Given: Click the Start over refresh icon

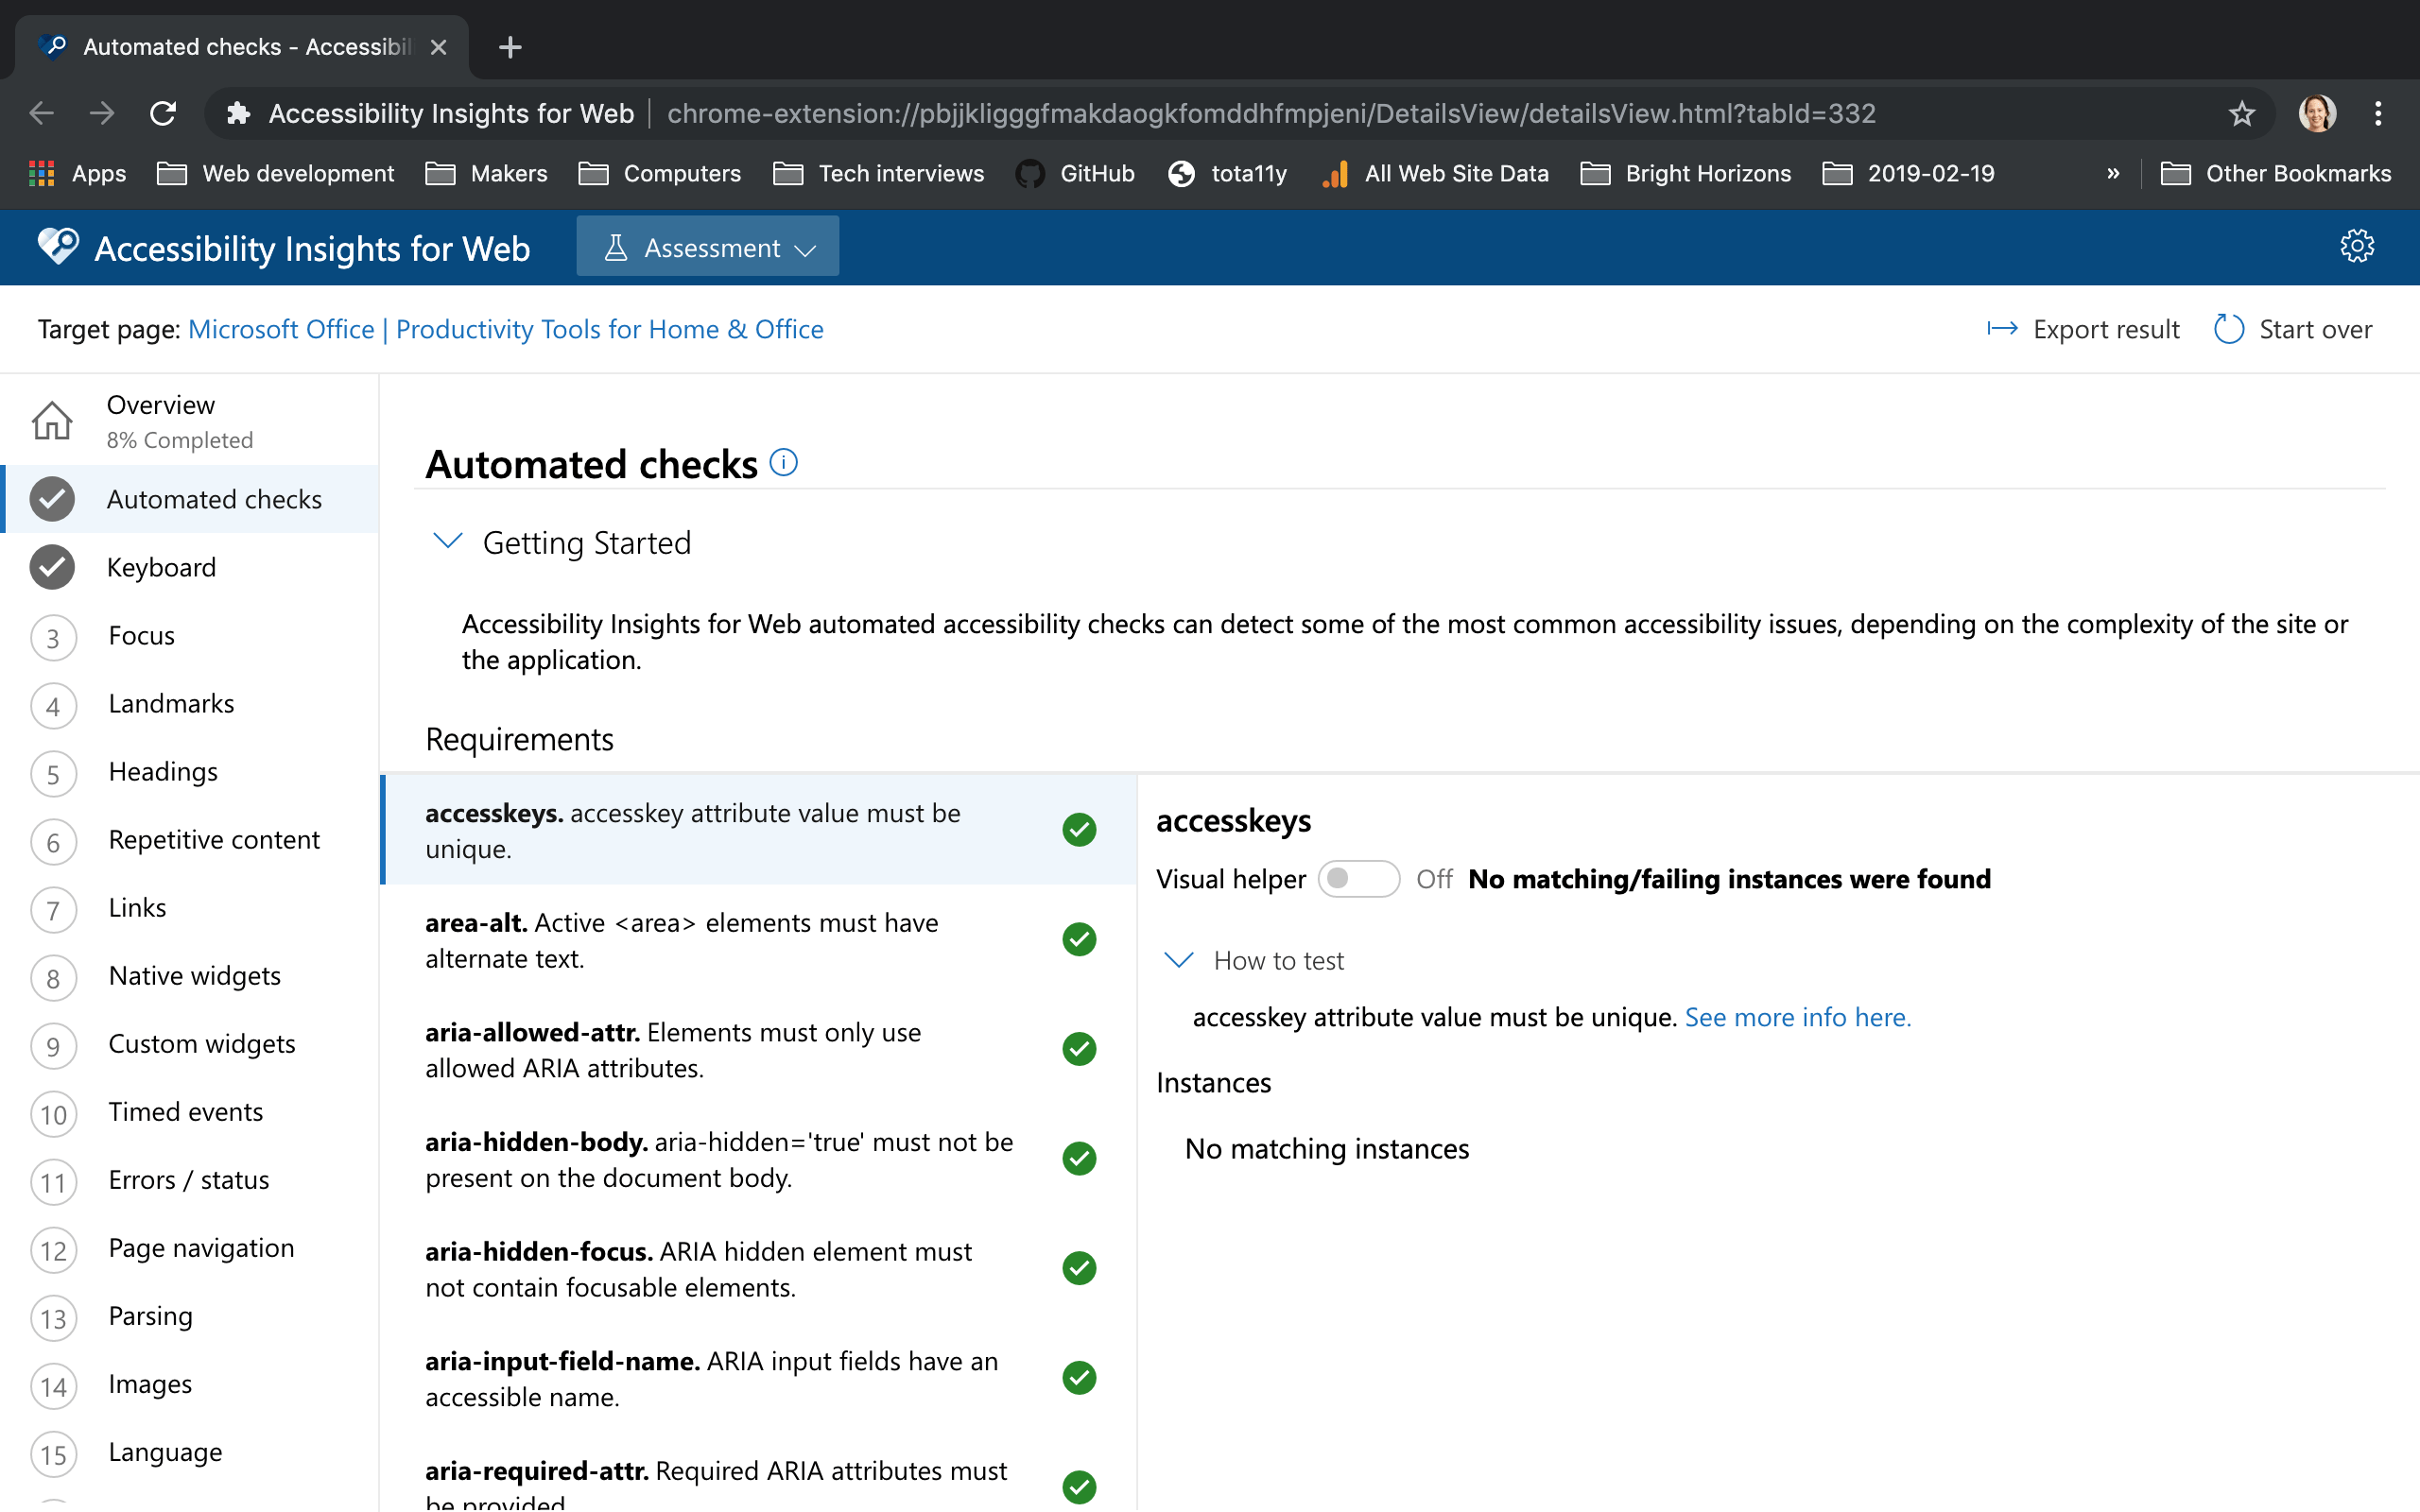Looking at the screenshot, I should pos(2229,328).
